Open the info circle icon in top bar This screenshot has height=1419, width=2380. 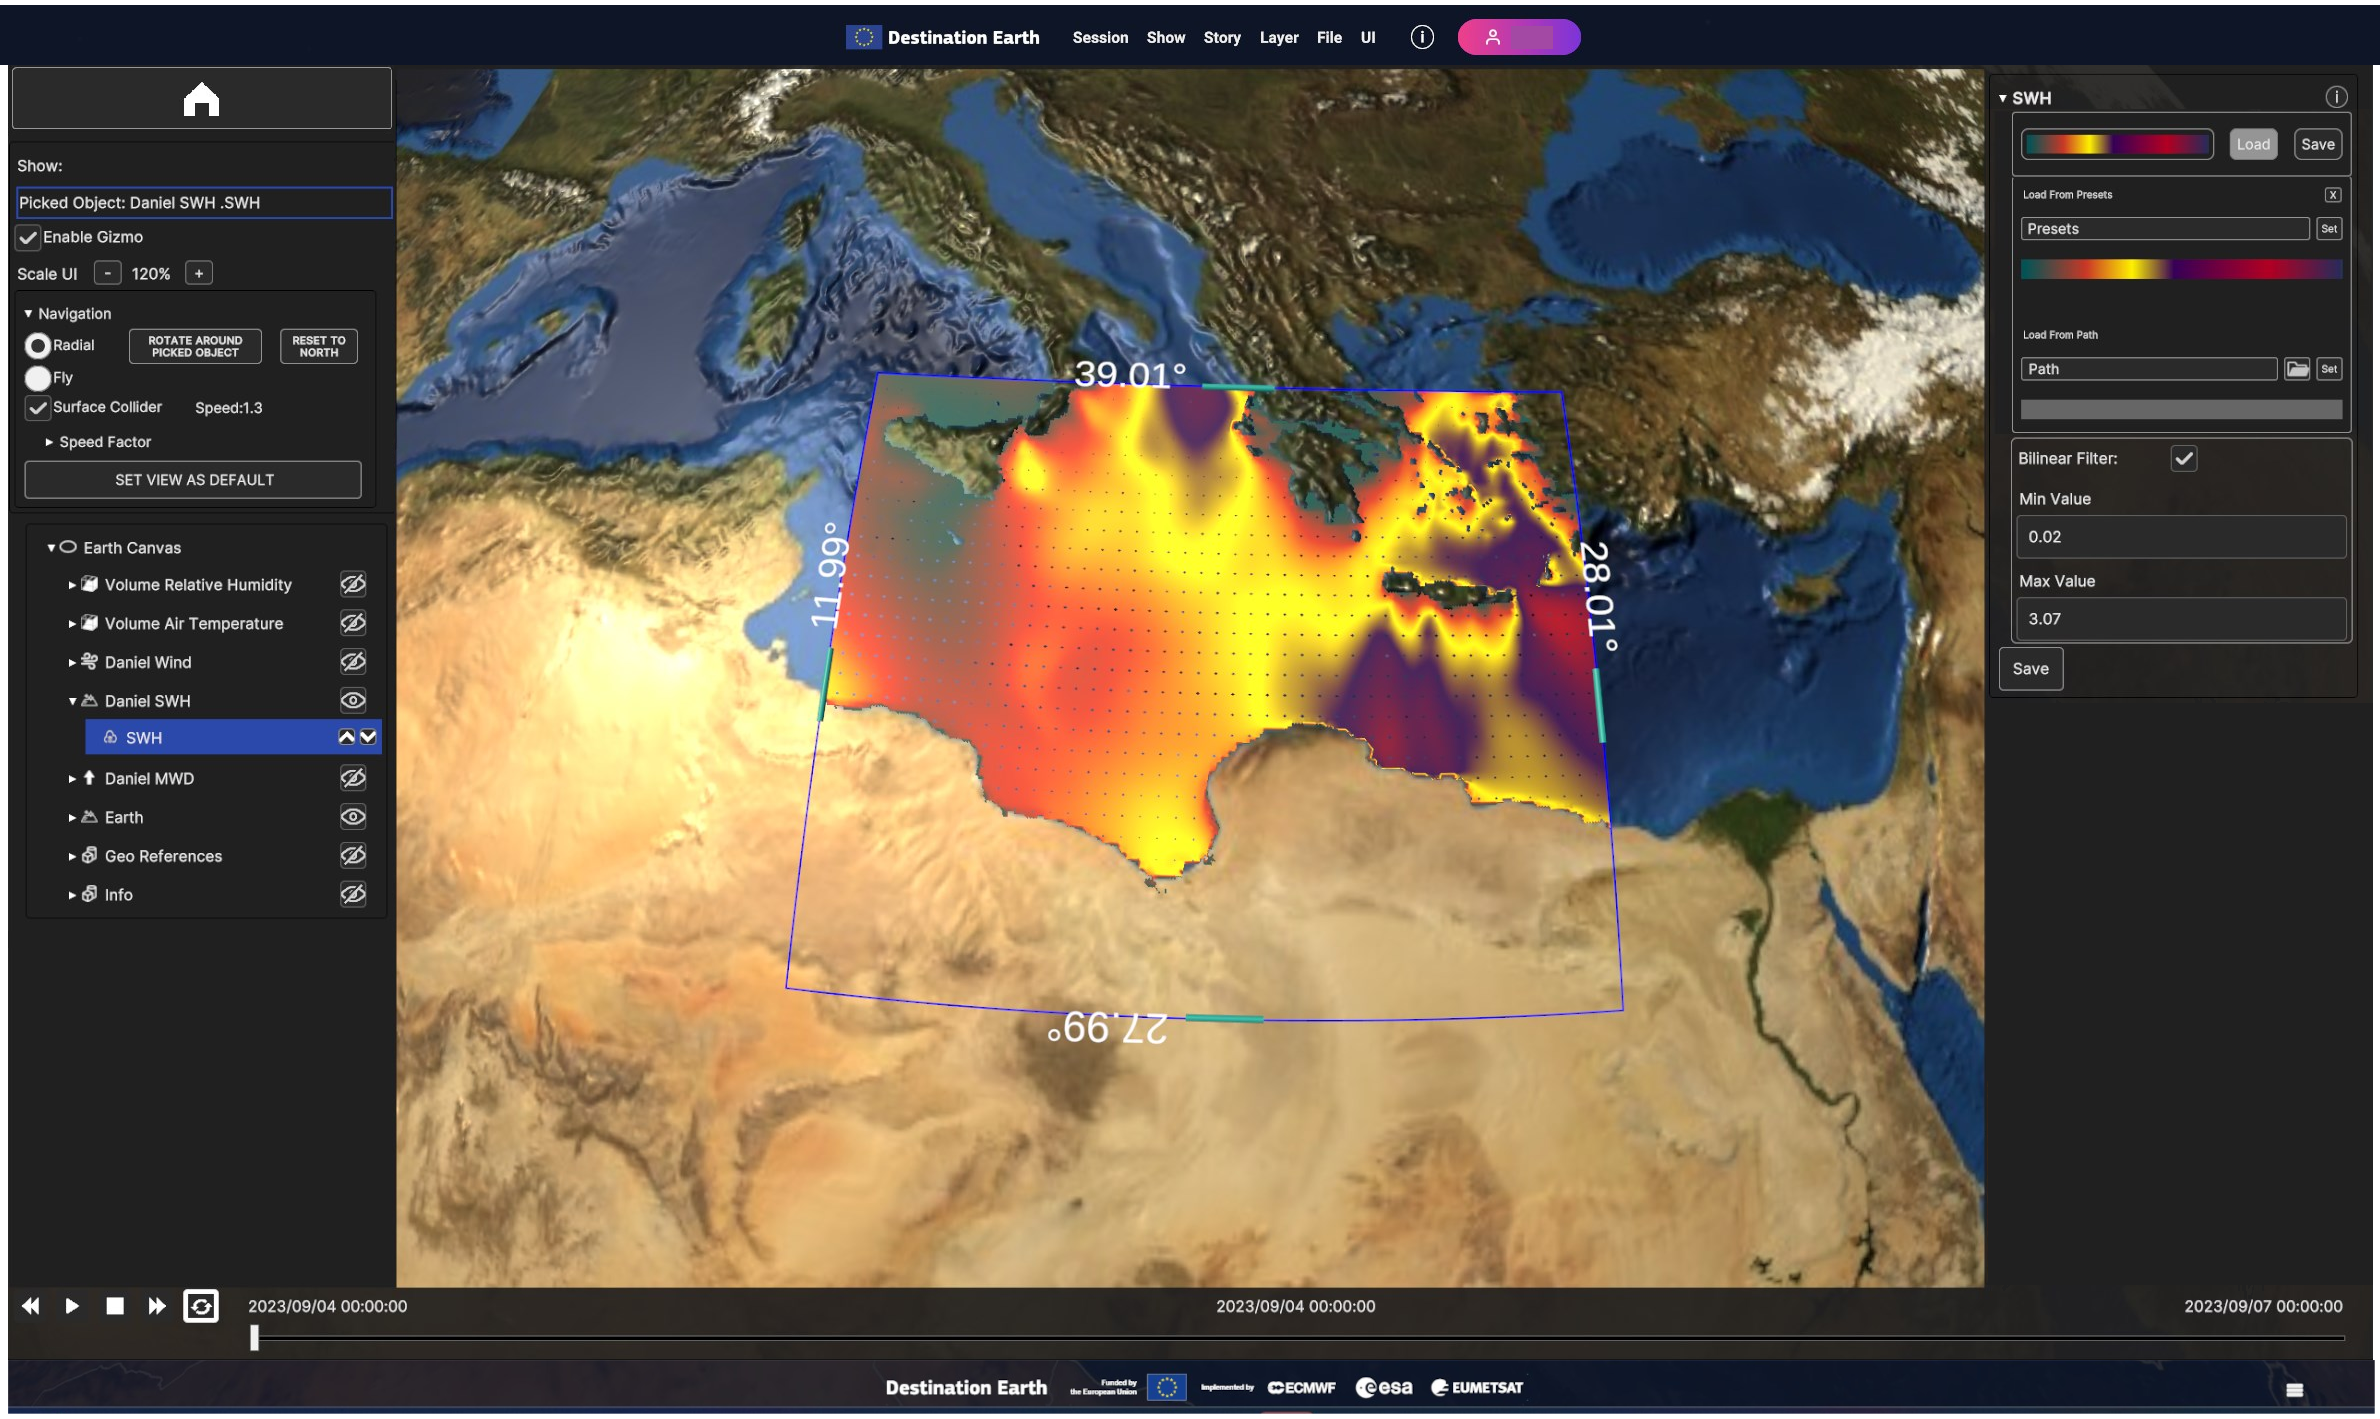pos(1421,37)
